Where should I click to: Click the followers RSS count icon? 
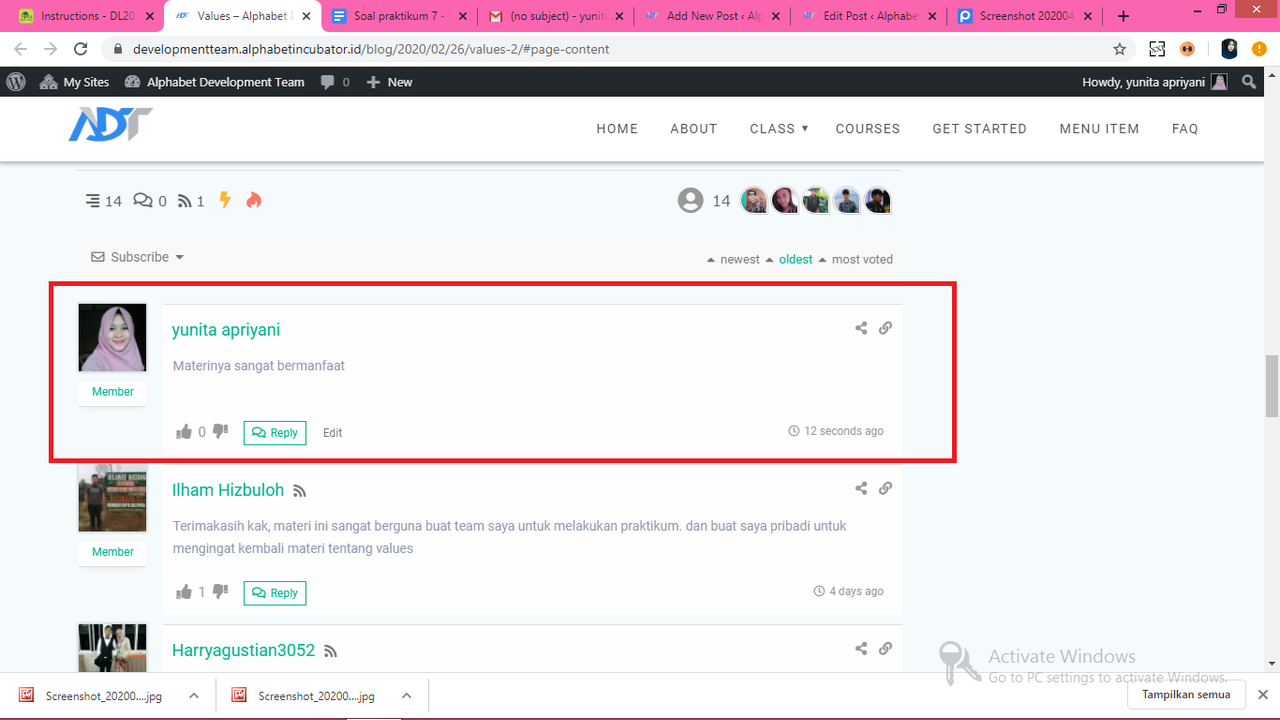coord(184,201)
